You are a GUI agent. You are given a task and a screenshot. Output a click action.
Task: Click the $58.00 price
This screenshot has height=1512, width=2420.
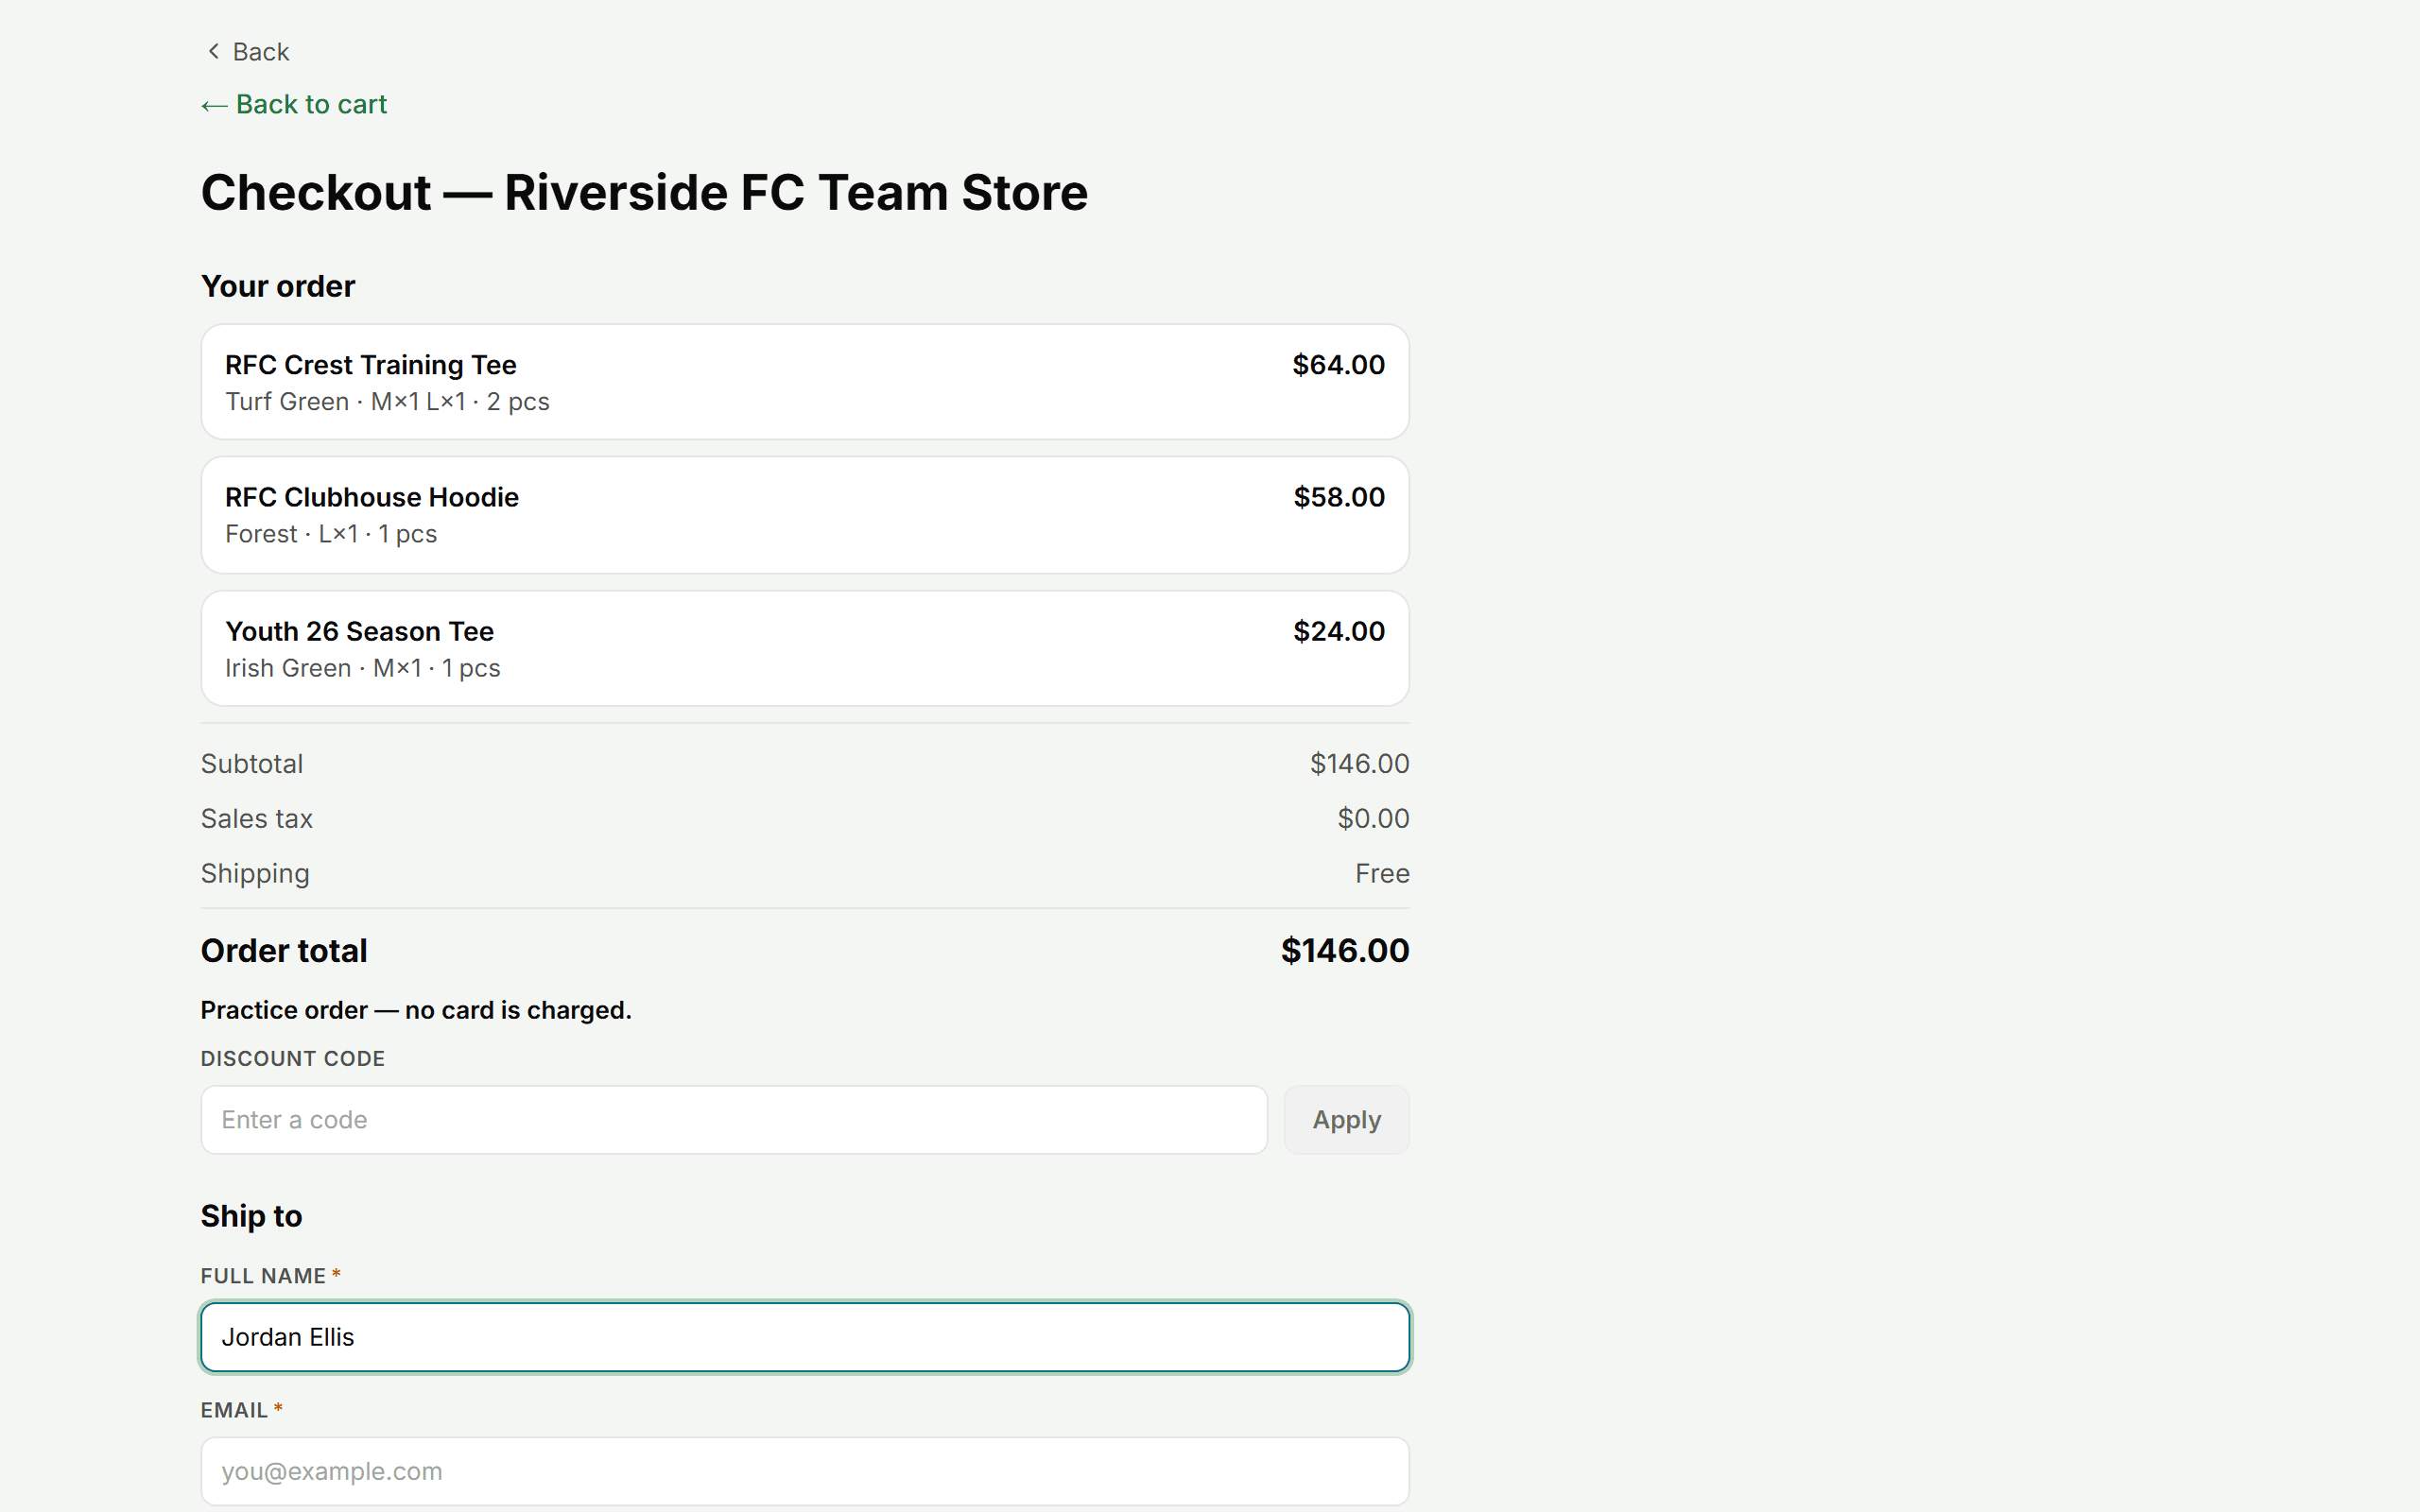1339,497
